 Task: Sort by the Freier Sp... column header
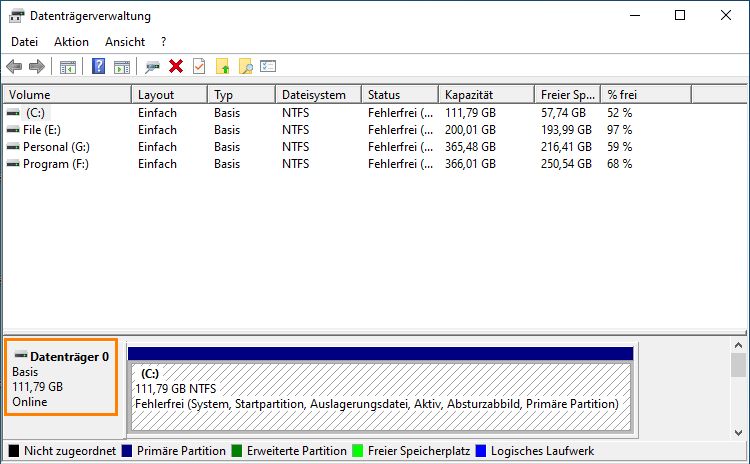pos(568,95)
